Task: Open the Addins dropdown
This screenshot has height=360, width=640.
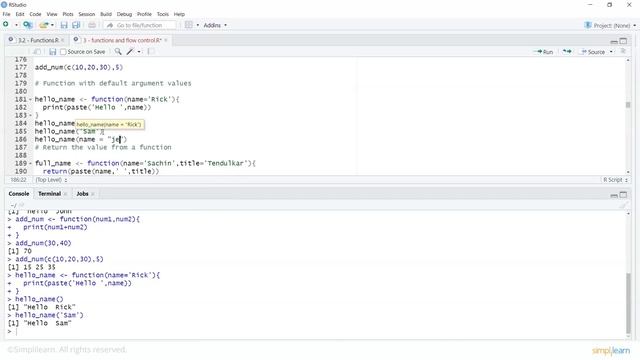Action: (x=215, y=25)
